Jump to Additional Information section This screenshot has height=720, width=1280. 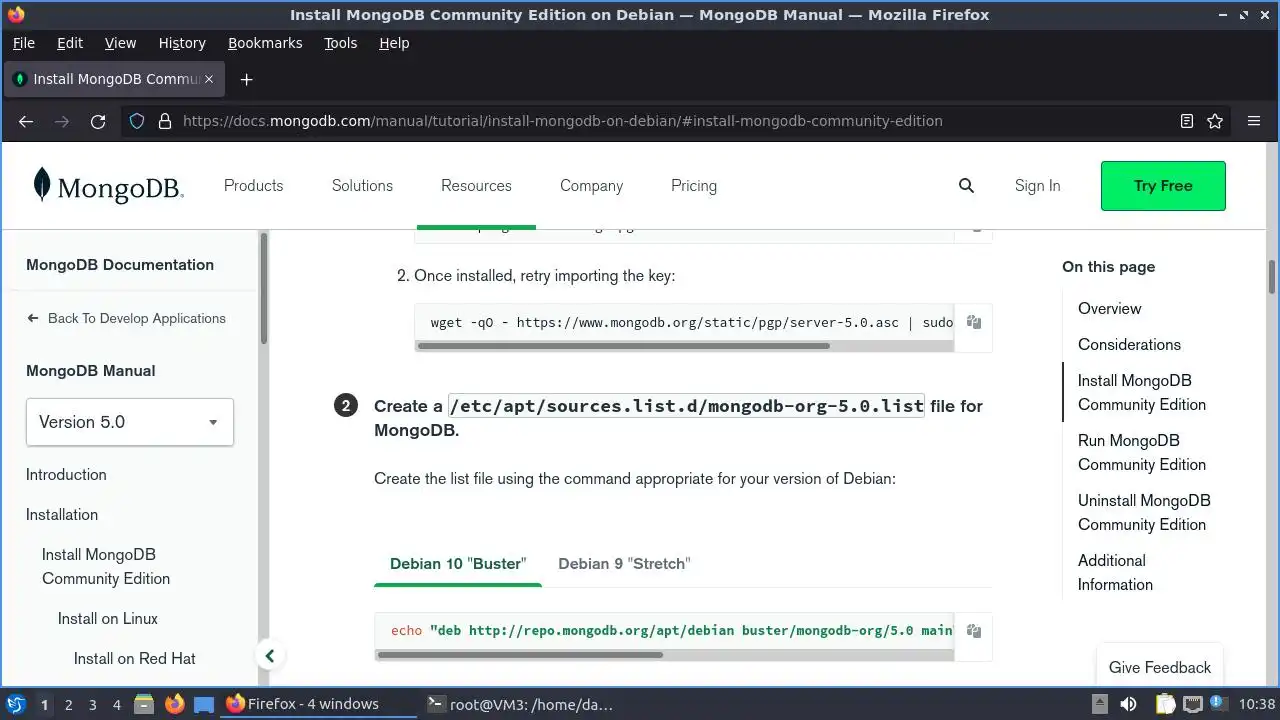coord(1115,573)
